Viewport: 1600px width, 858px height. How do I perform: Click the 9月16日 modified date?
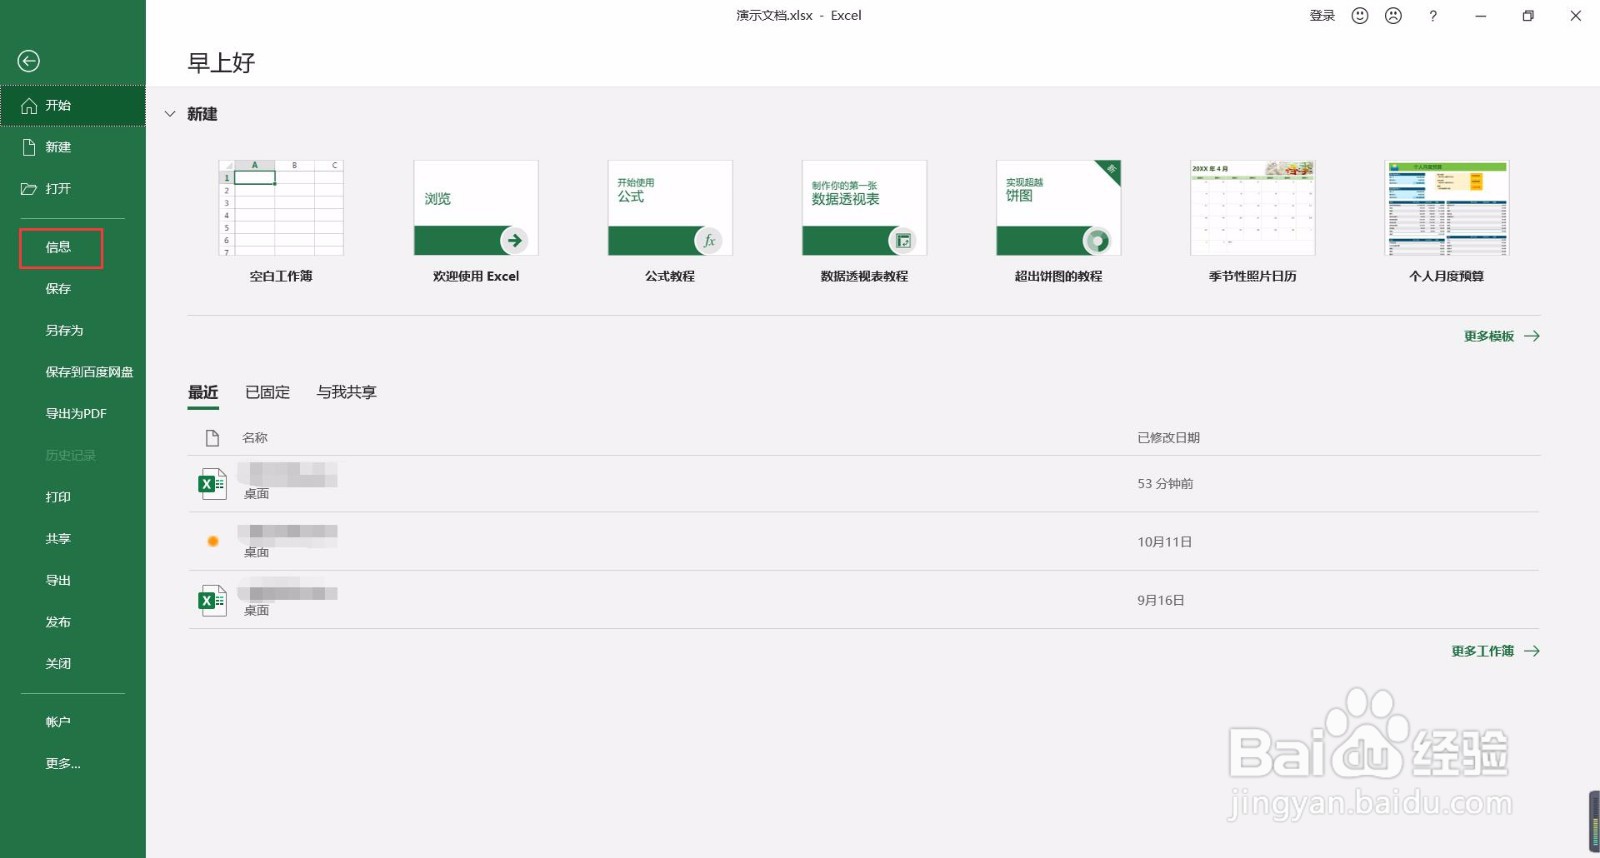point(1160,601)
